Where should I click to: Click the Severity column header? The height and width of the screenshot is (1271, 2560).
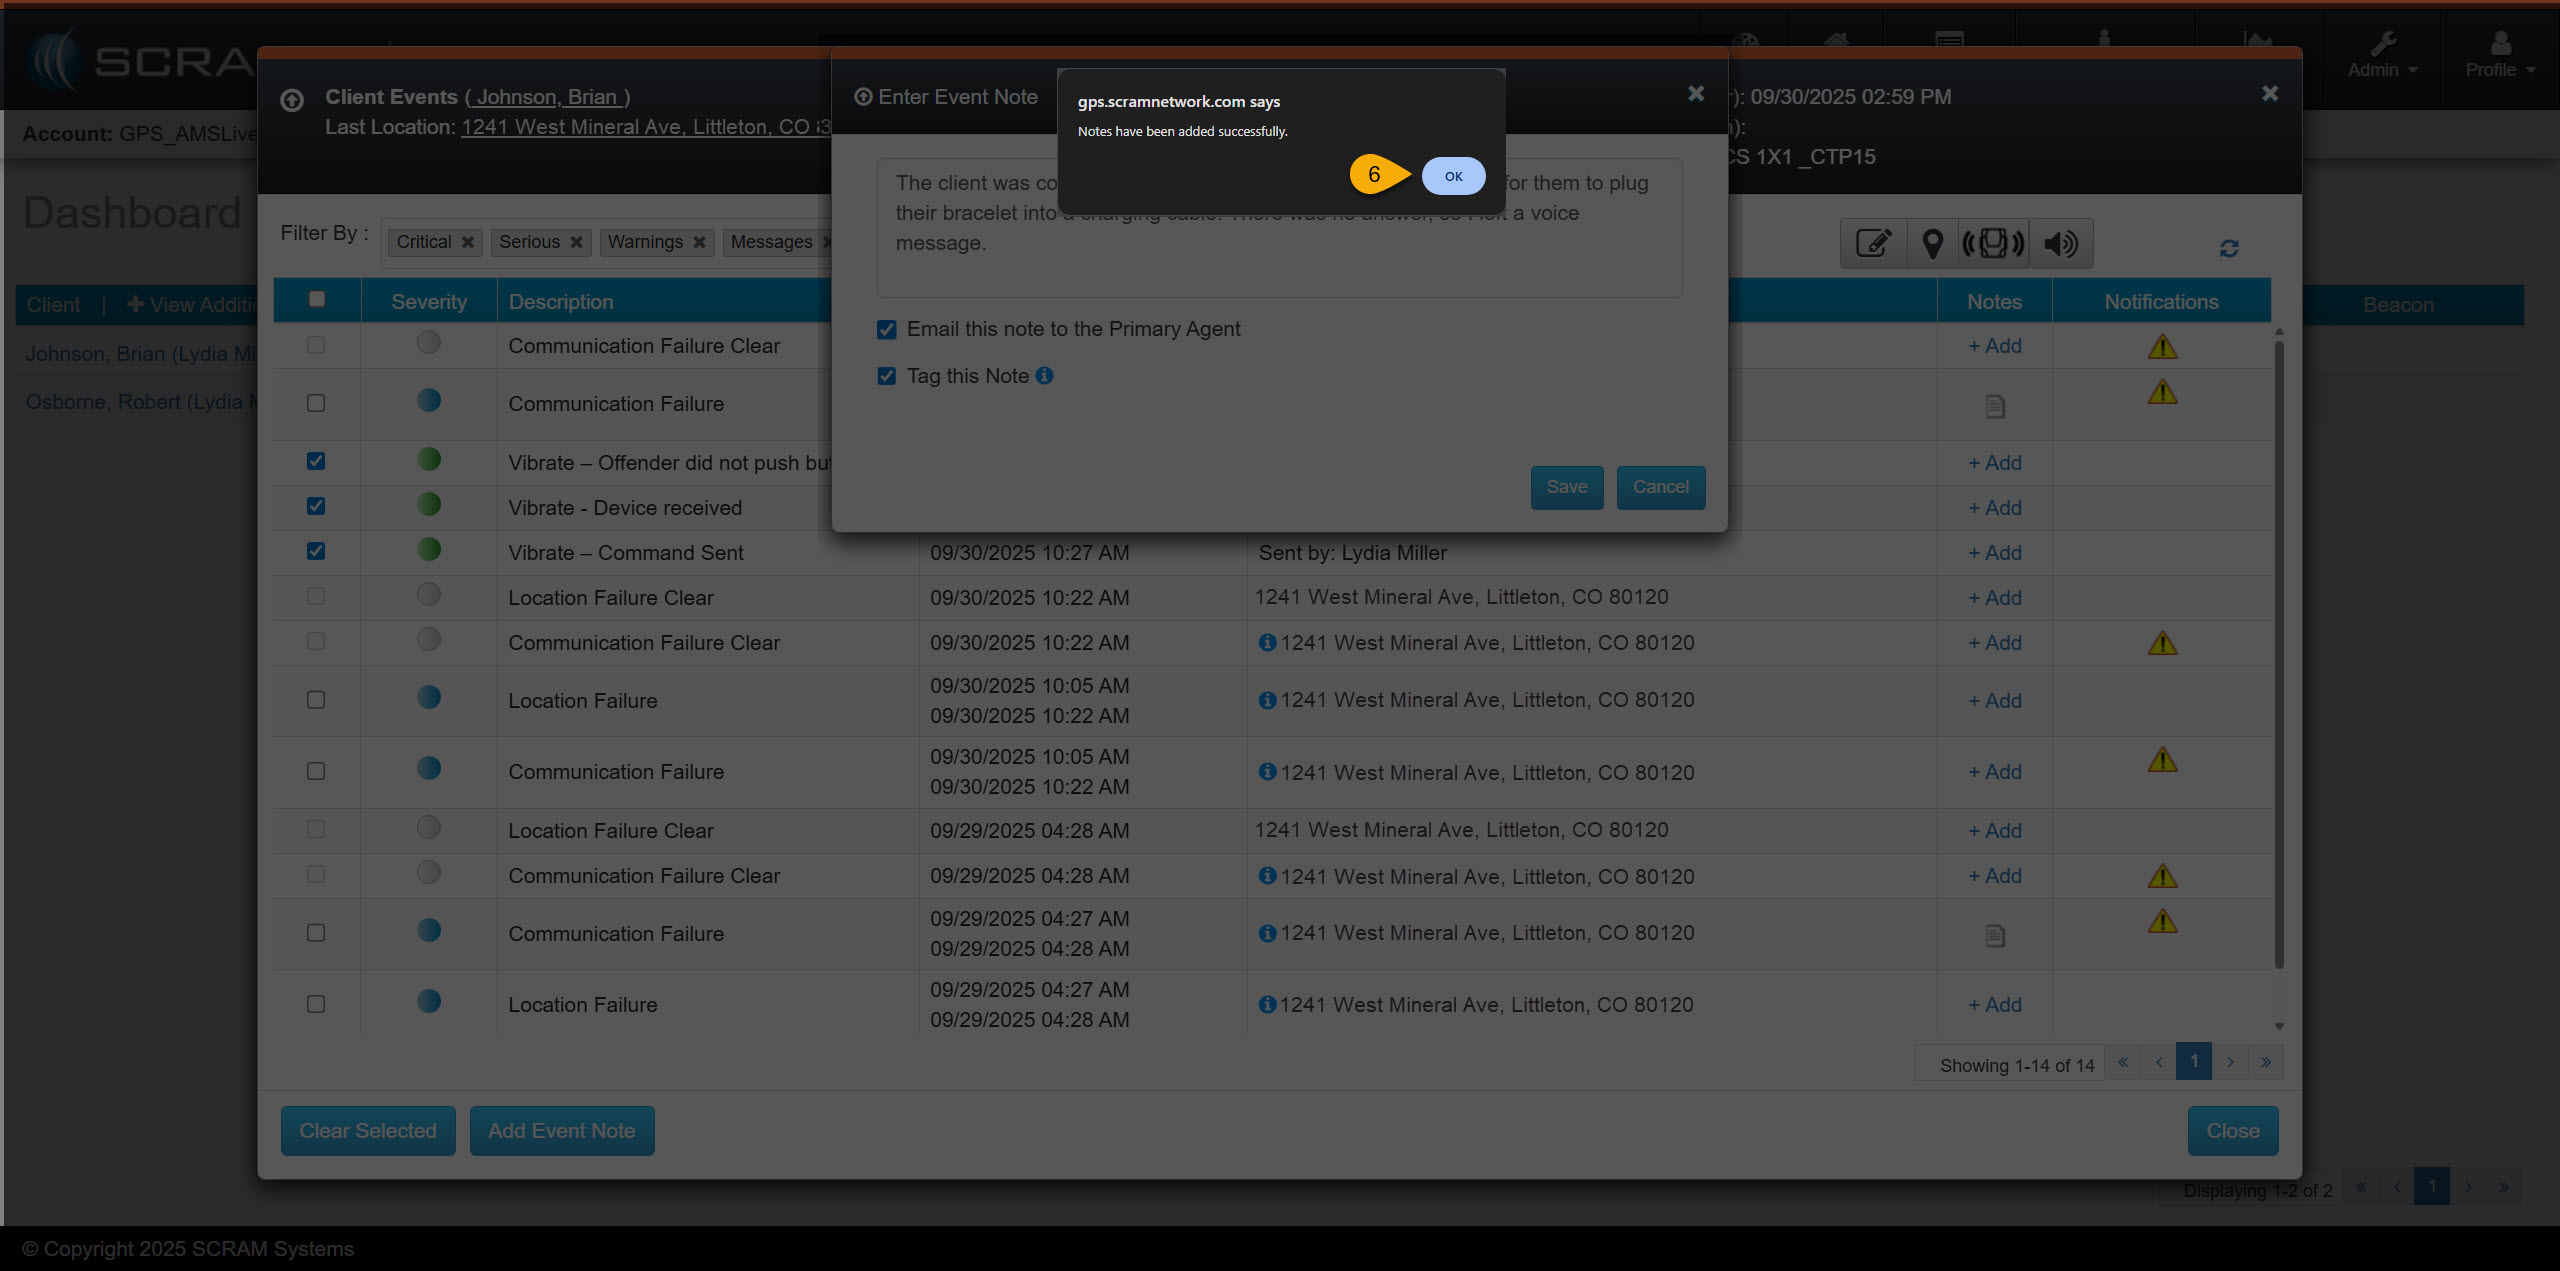pyautogui.click(x=429, y=301)
